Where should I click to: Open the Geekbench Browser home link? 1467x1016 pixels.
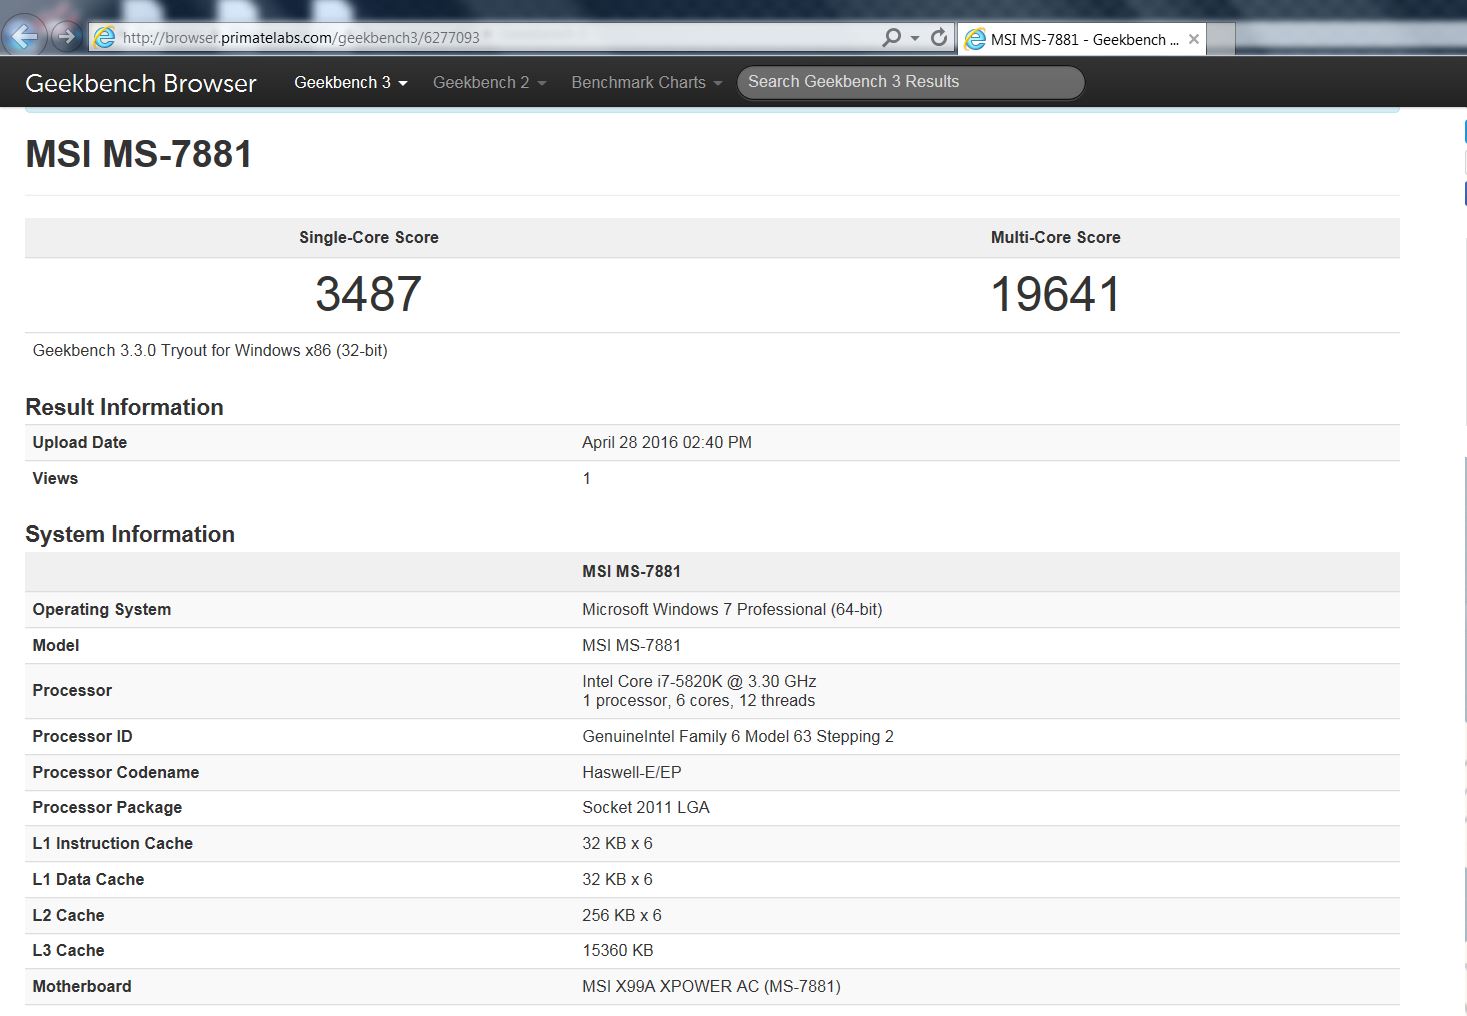(x=141, y=83)
